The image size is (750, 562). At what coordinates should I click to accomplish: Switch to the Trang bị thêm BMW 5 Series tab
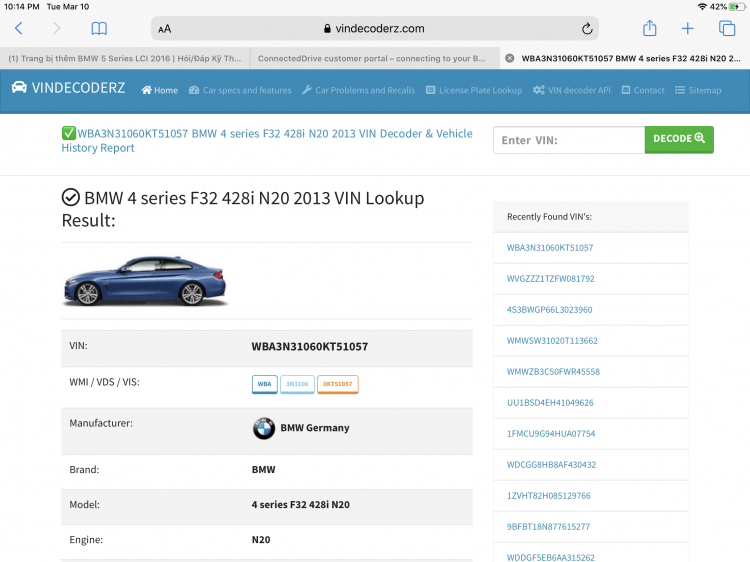125,58
